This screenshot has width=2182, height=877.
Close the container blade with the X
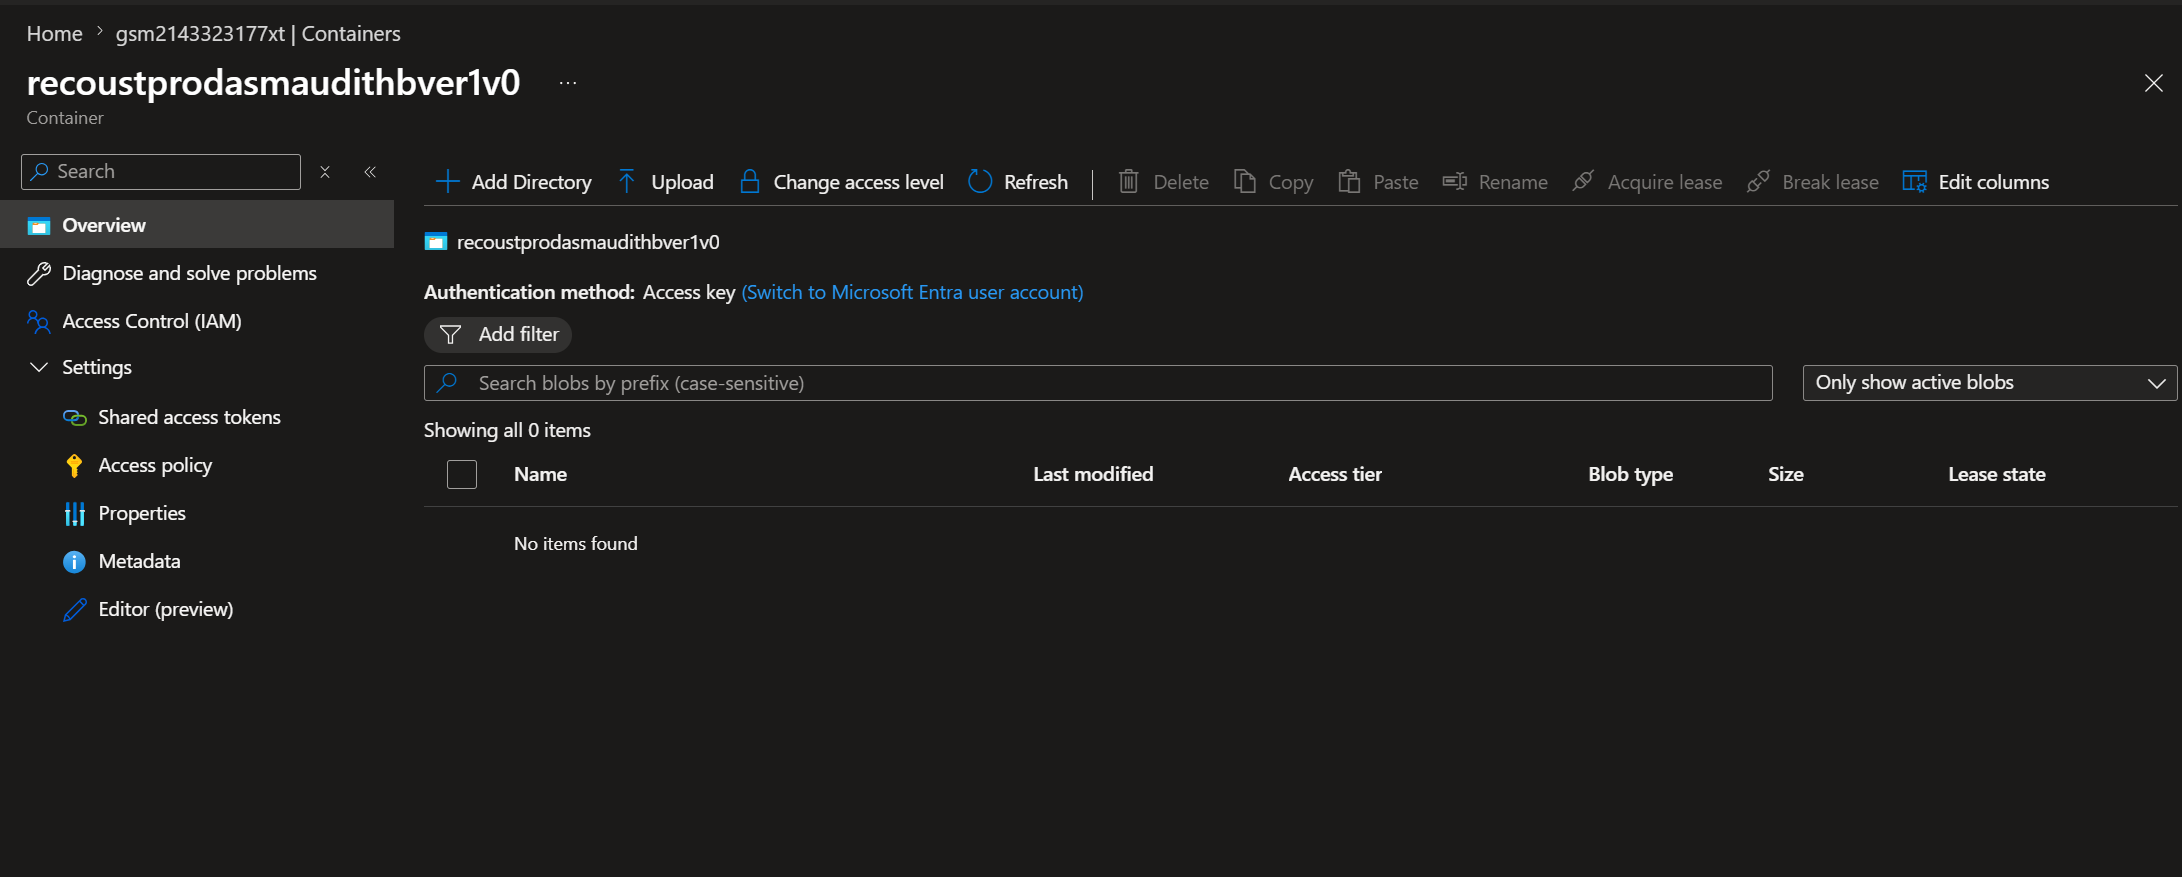[x=2154, y=83]
